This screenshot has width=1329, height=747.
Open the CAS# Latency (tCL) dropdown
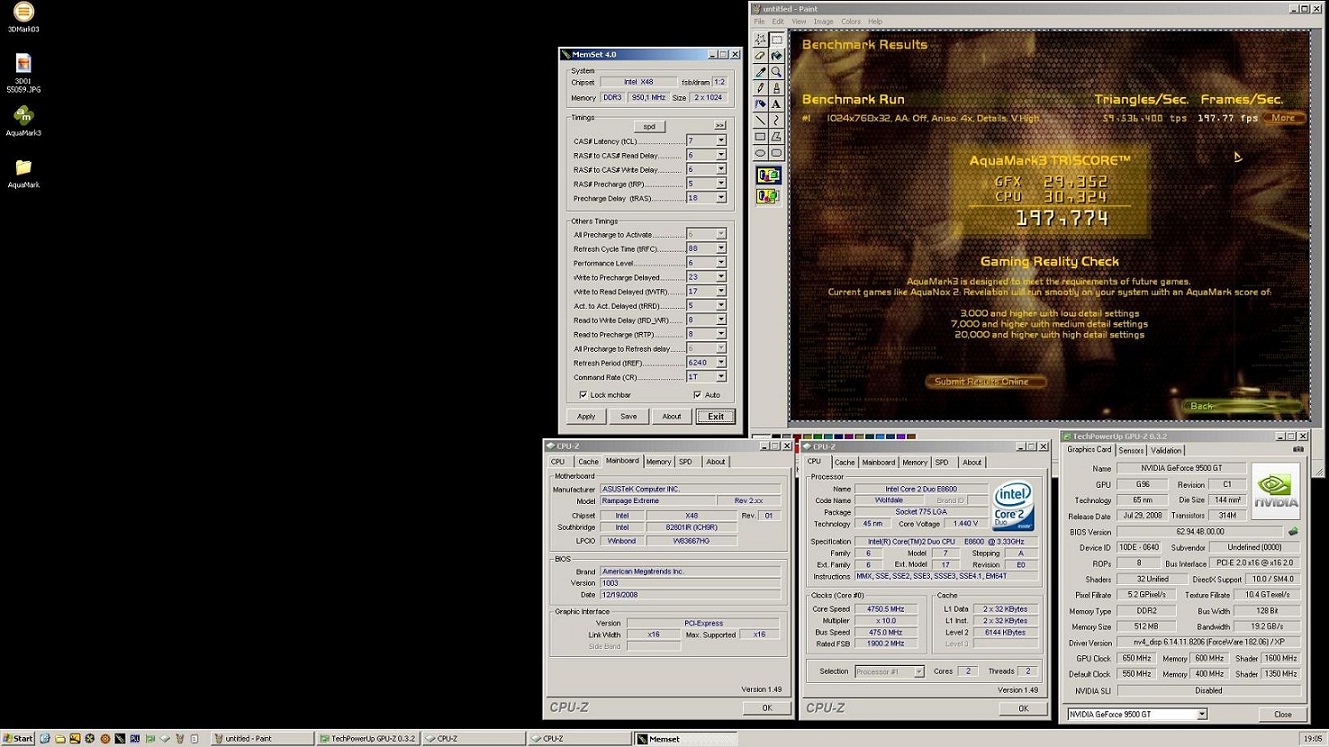720,141
